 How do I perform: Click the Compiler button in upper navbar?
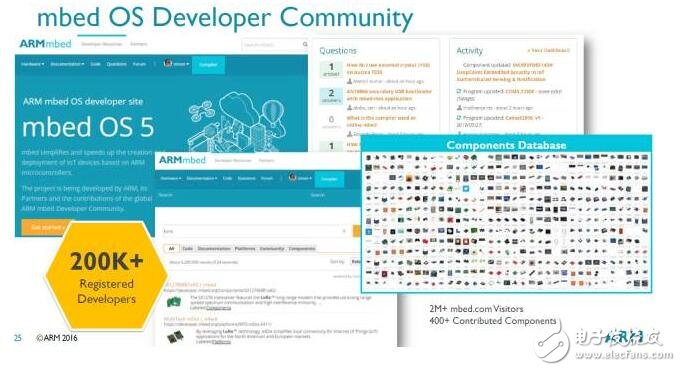208,64
